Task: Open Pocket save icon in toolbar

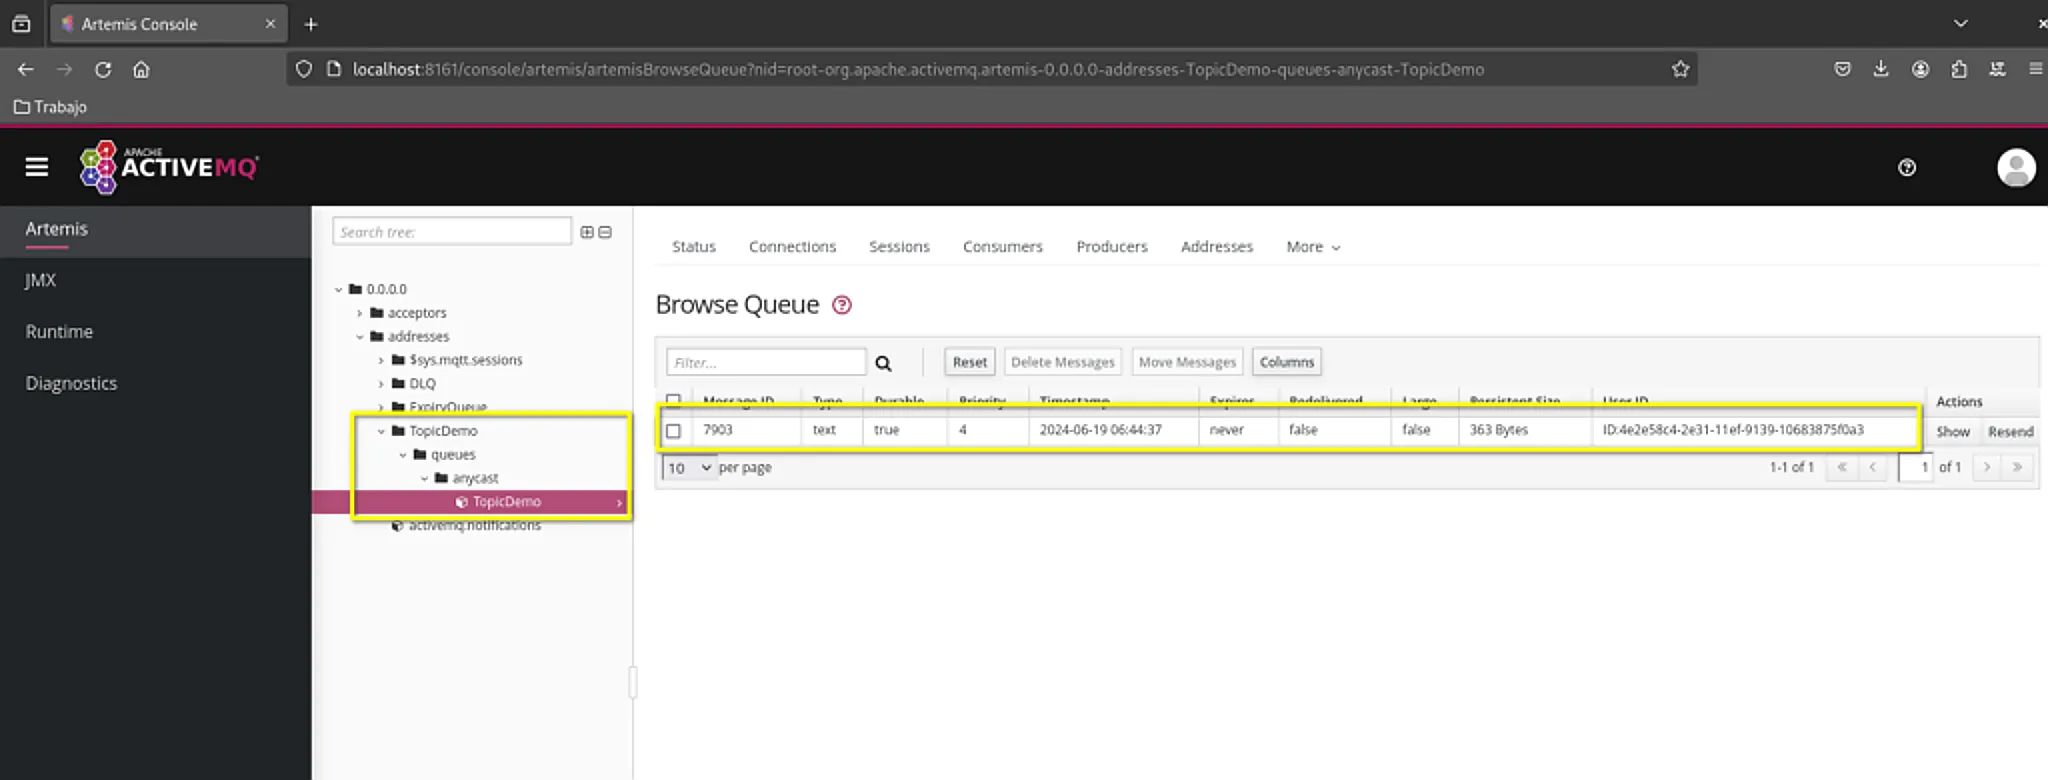Action: 1842,69
